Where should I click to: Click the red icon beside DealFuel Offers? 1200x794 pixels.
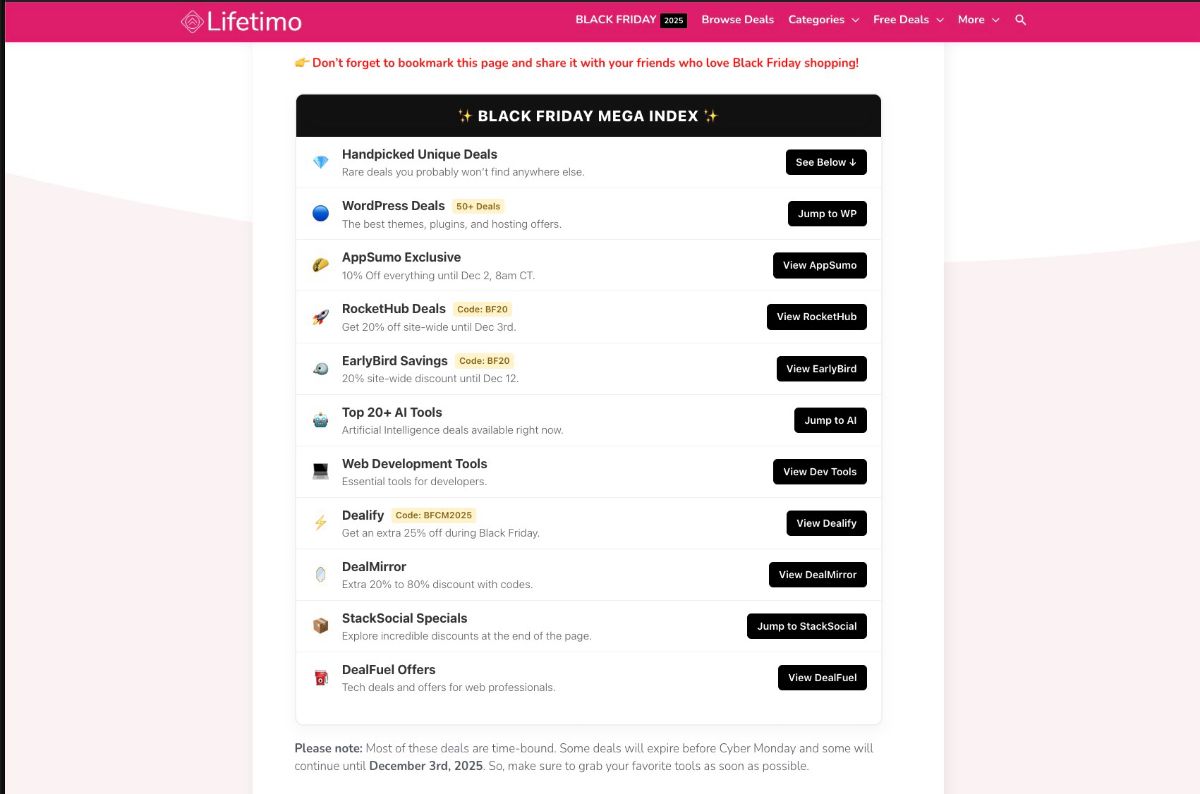coord(320,677)
